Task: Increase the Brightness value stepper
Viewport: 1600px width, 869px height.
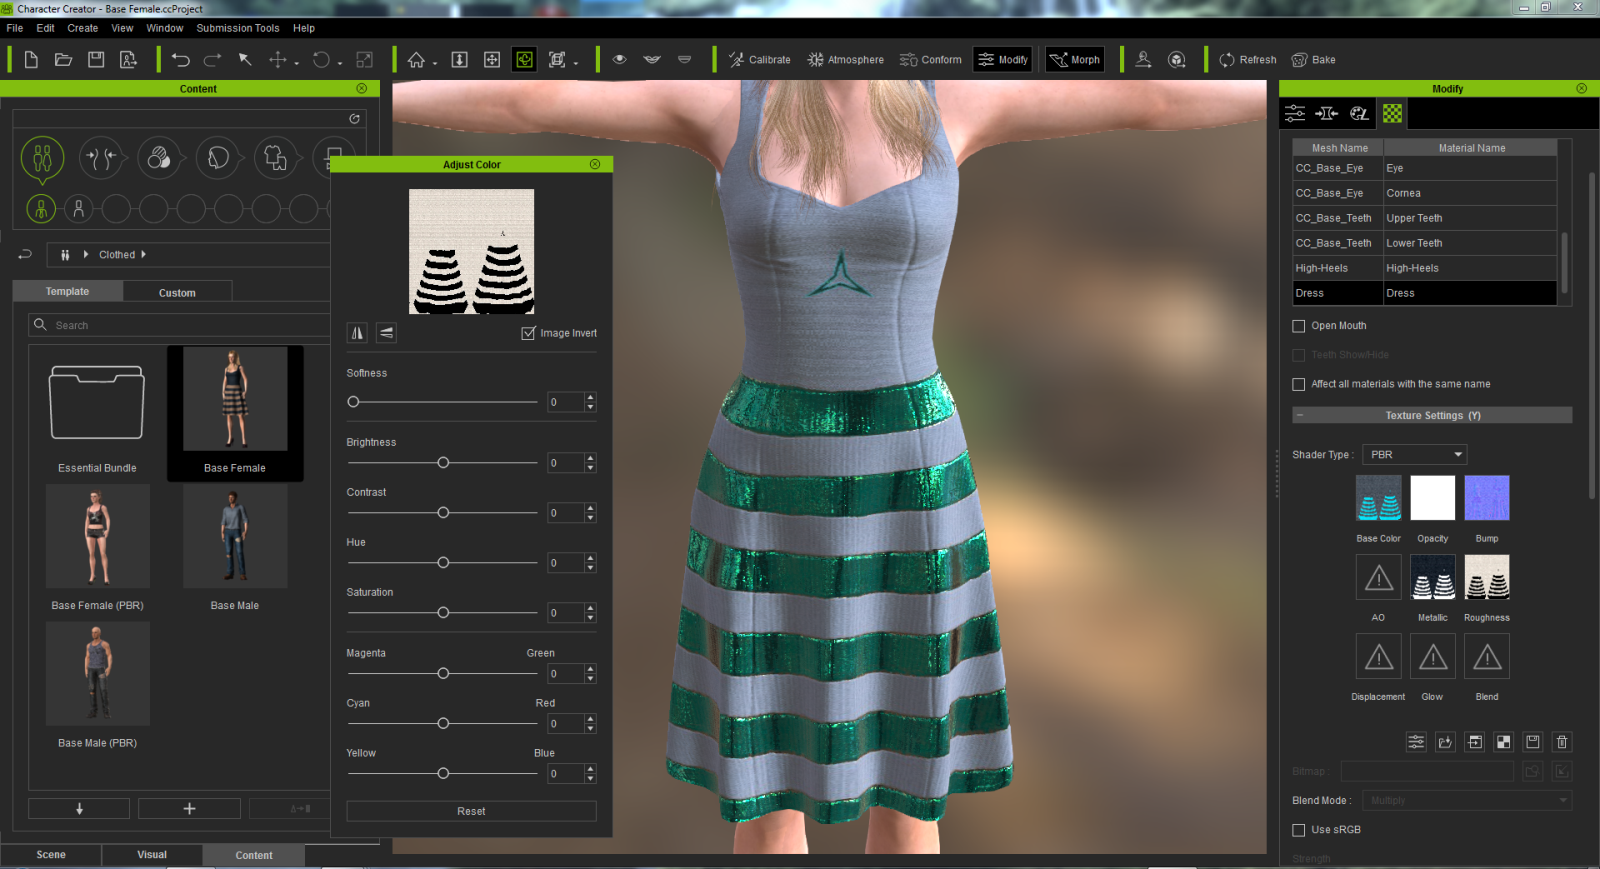Action: pos(590,458)
